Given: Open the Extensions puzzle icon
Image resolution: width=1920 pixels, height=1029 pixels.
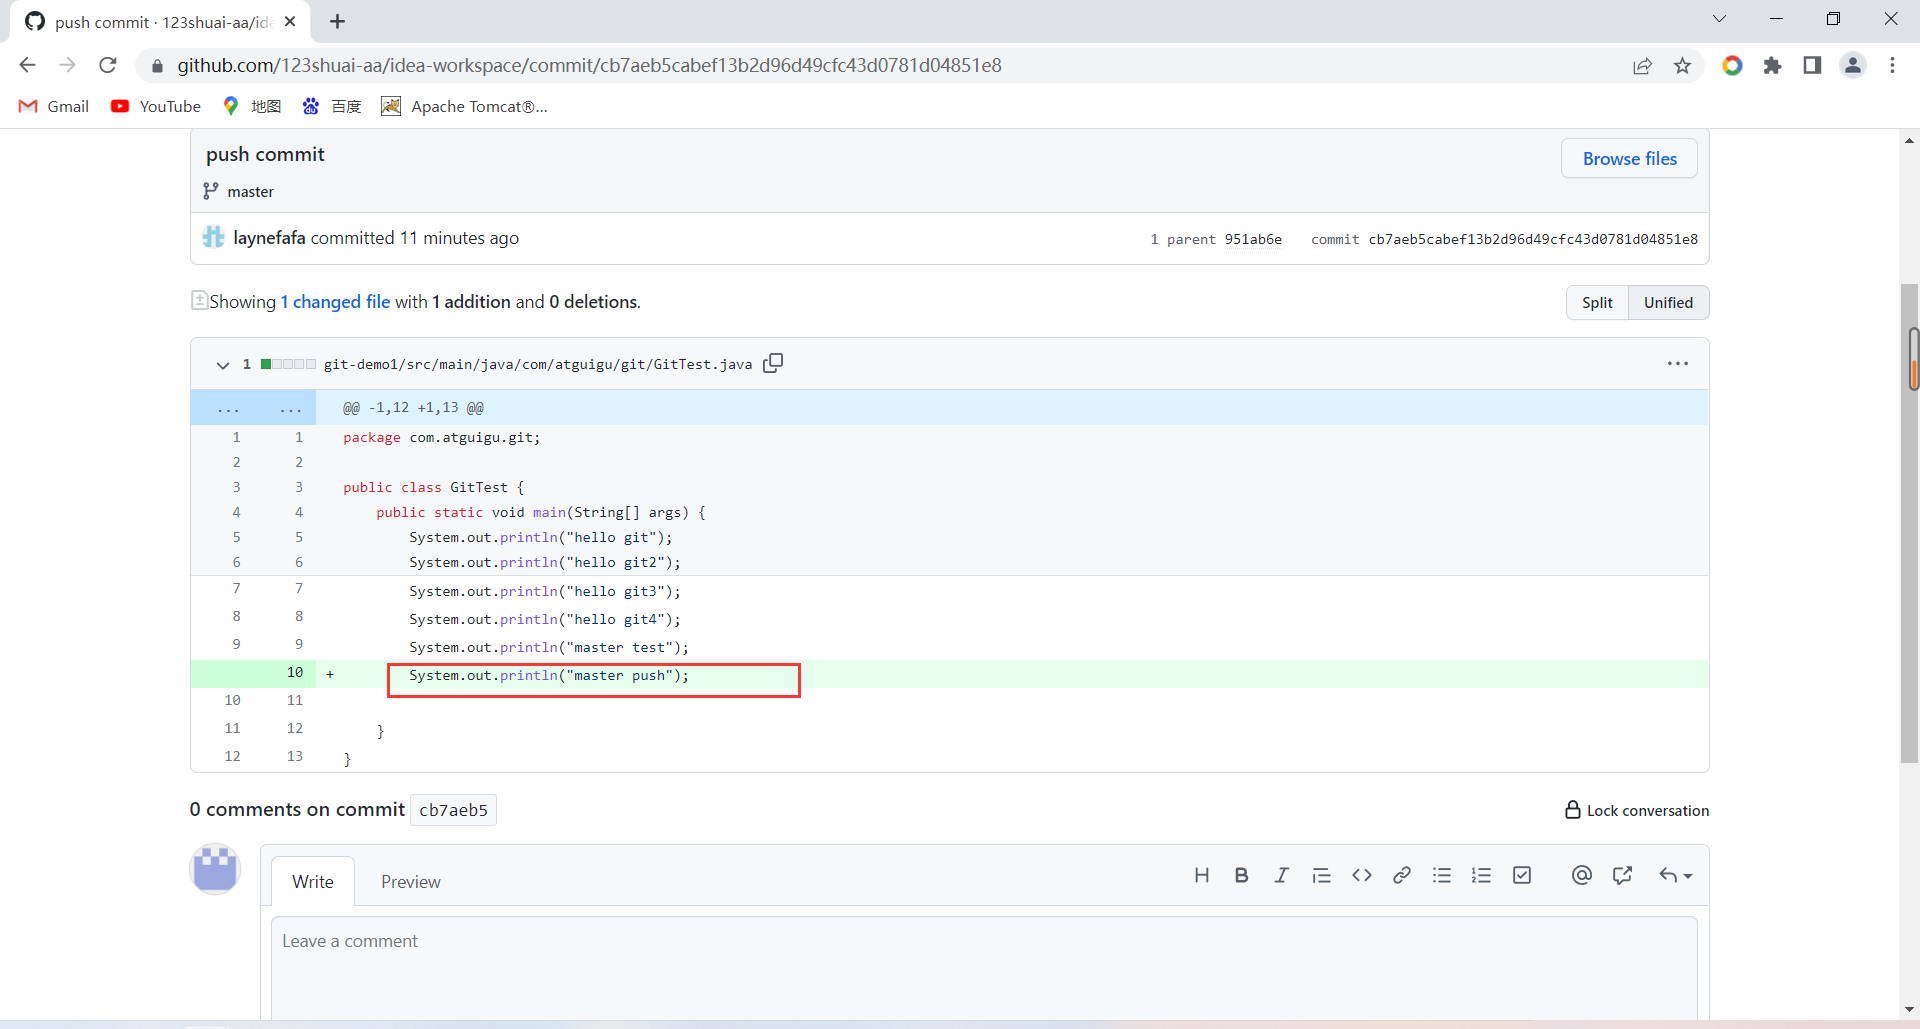Looking at the screenshot, I should [x=1772, y=66].
